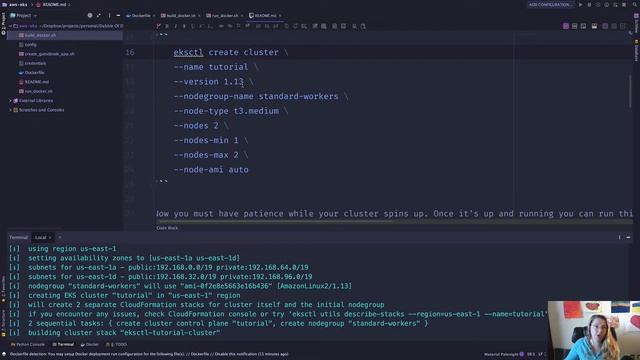Open terminal panel options menu icon
640x360 pixels.
tap(619, 238)
